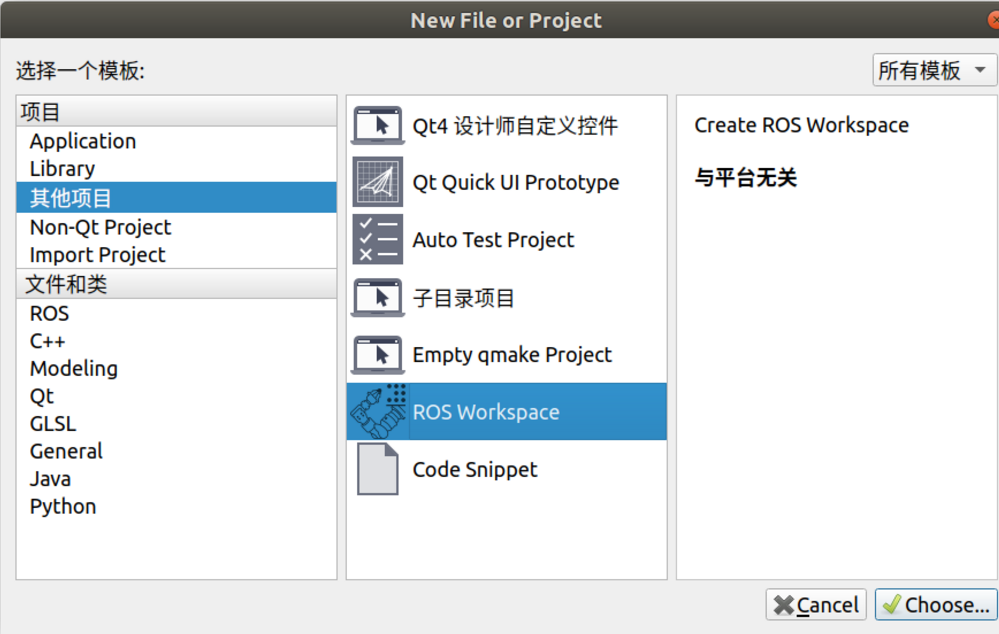Click the Code Snippet file icon
The height and width of the screenshot is (634, 999).
click(x=378, y=469)
